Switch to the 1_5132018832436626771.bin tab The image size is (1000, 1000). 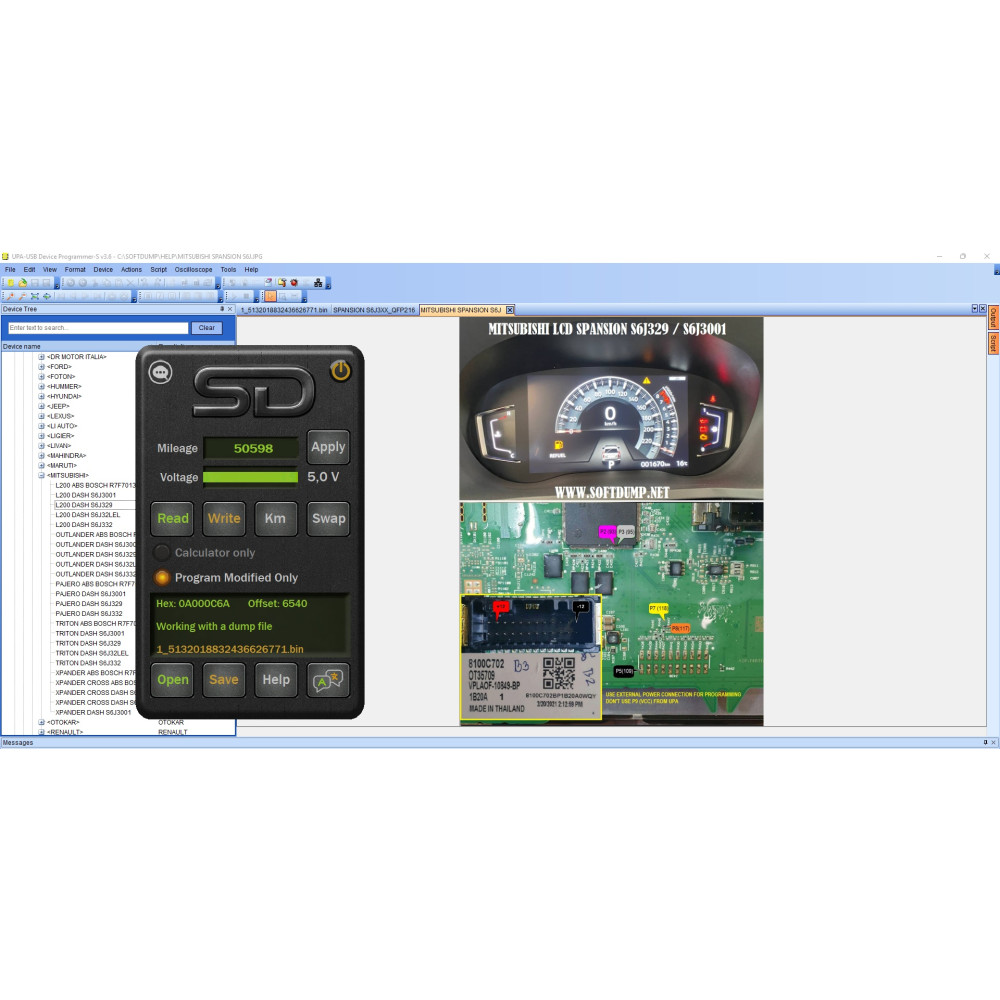tap(284, 310)
